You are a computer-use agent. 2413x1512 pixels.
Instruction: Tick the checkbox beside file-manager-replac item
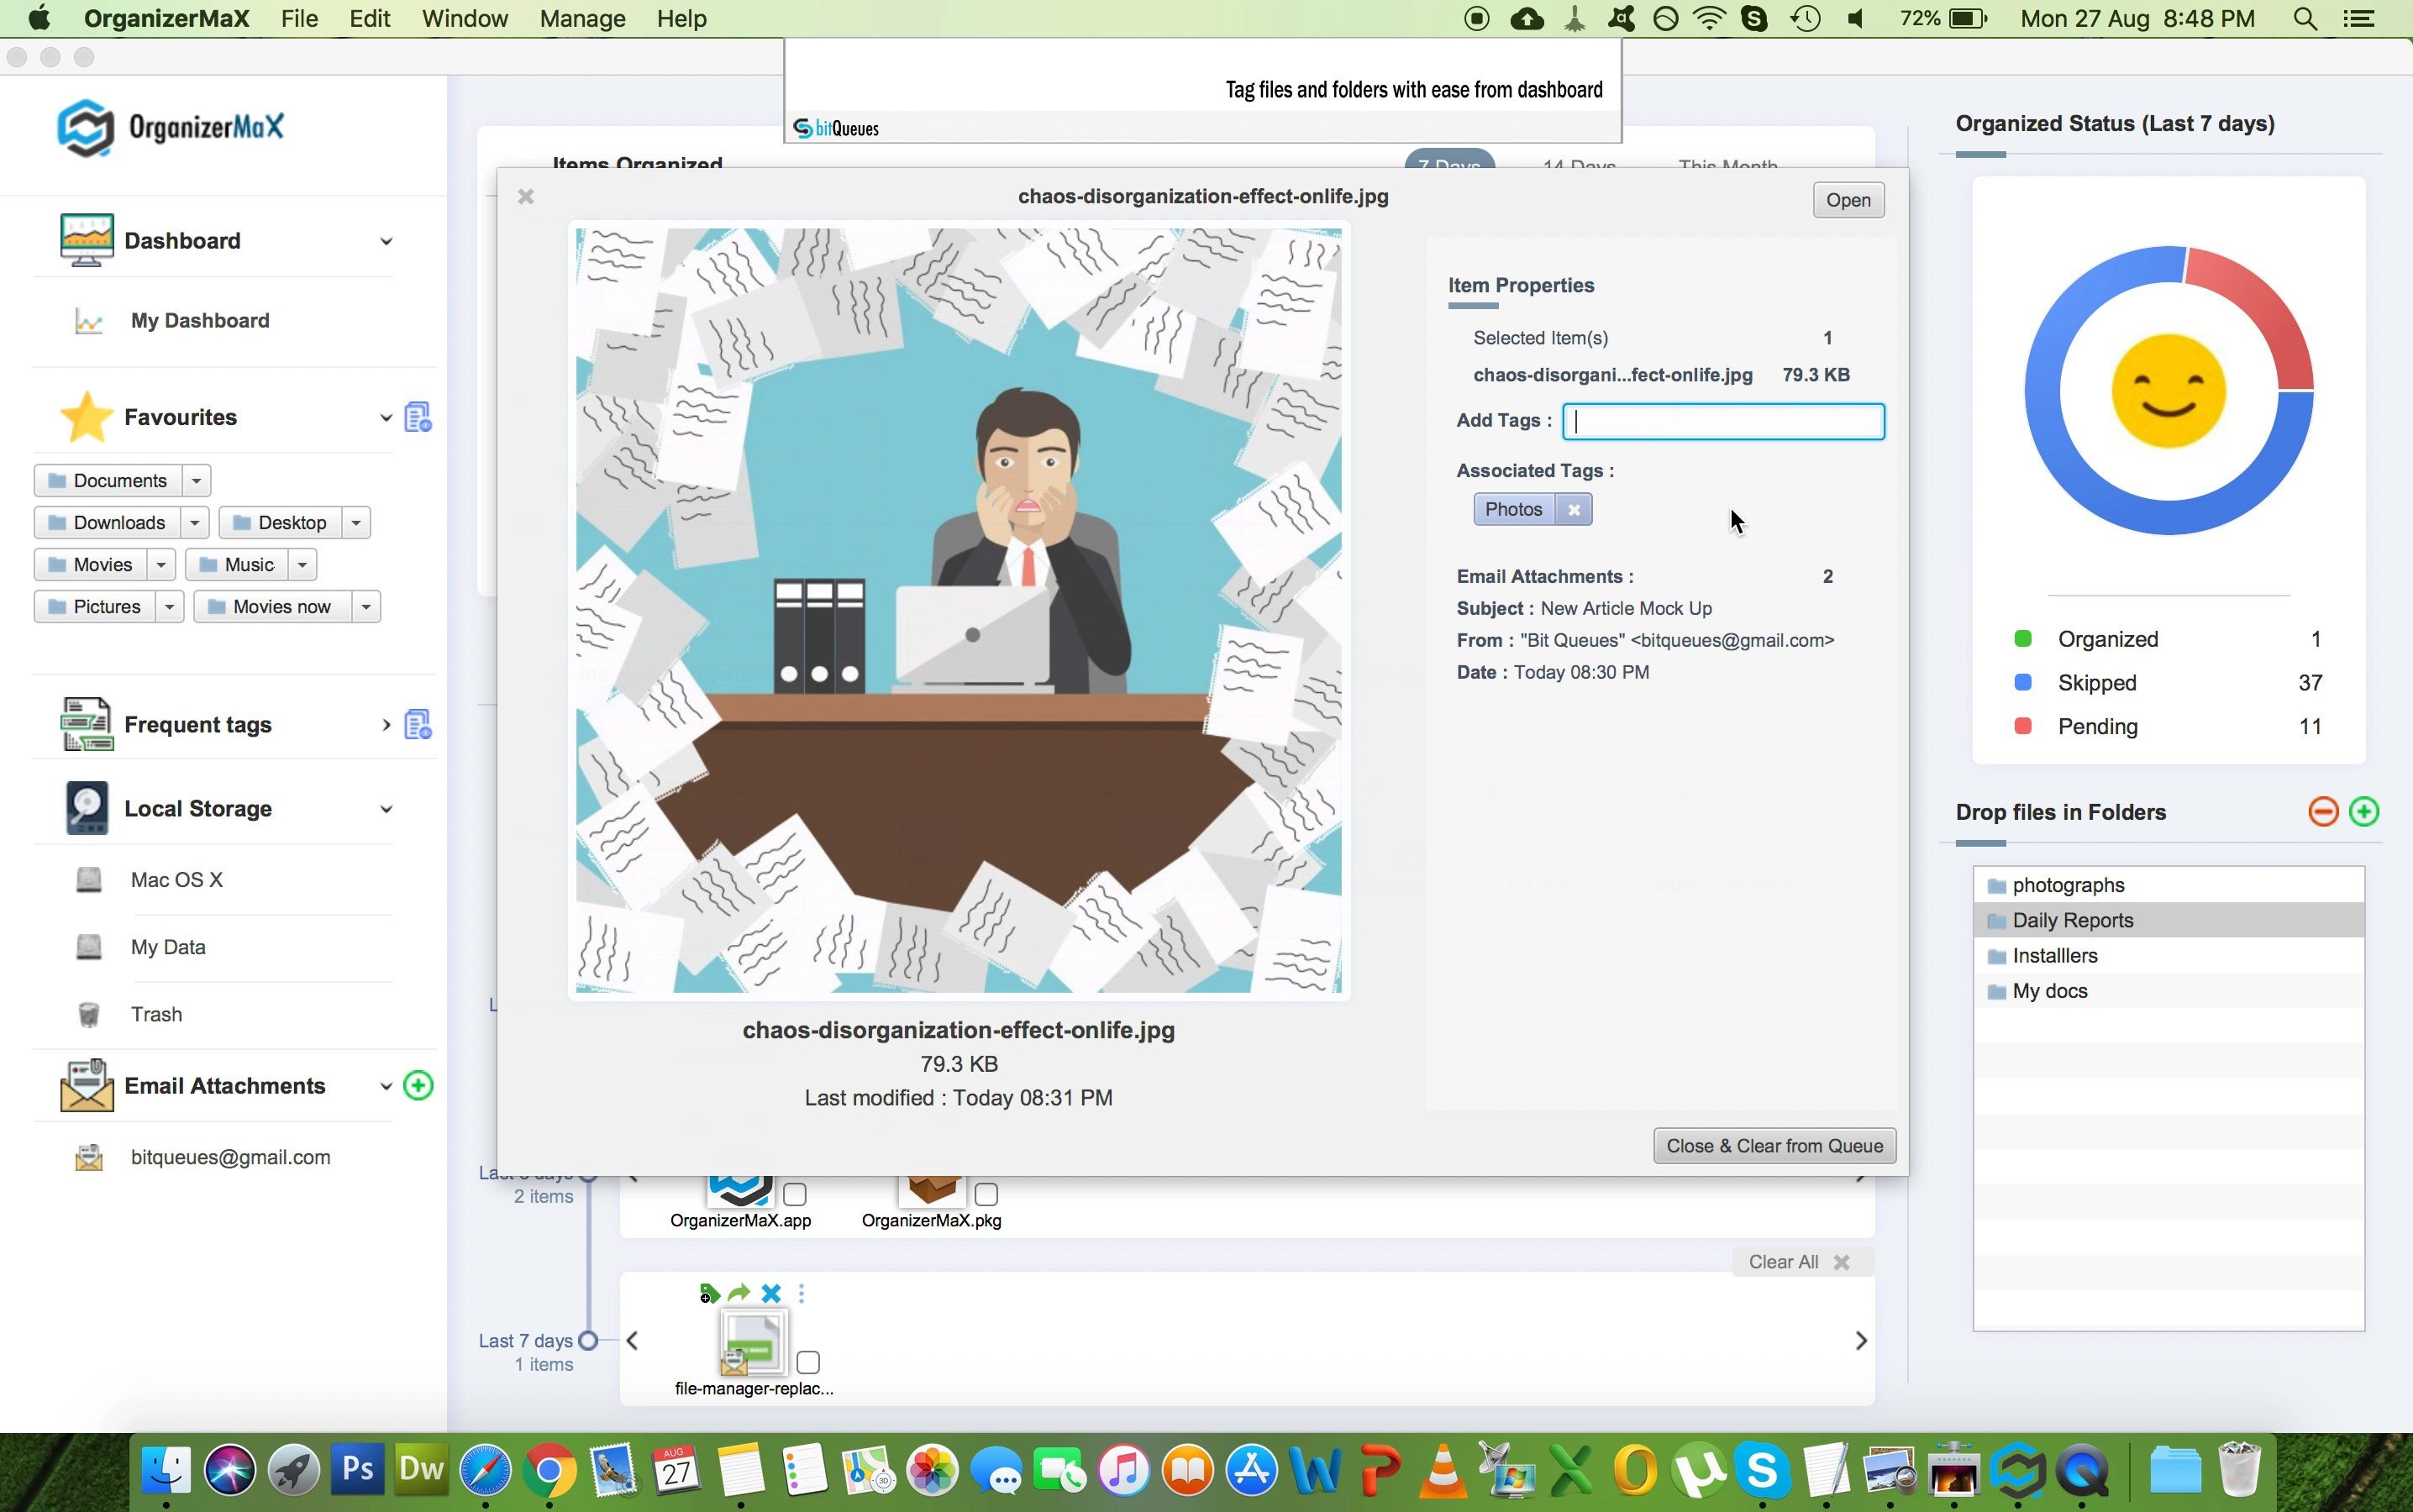(x=808, y=1362)
